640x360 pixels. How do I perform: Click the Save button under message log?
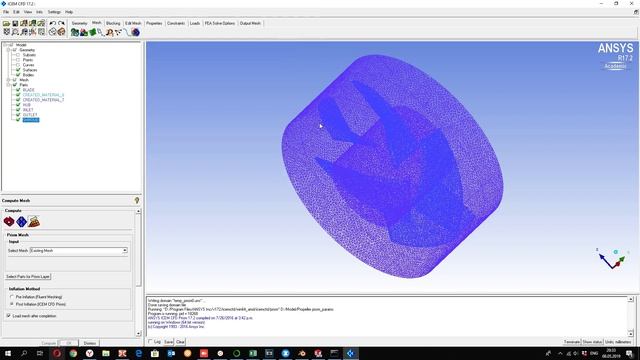click(169, 342)
